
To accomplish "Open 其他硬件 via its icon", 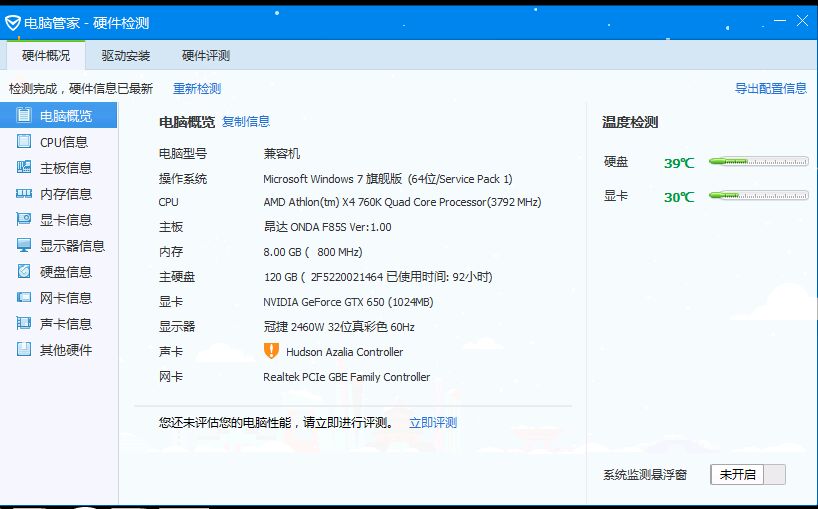I will [23, 349].
